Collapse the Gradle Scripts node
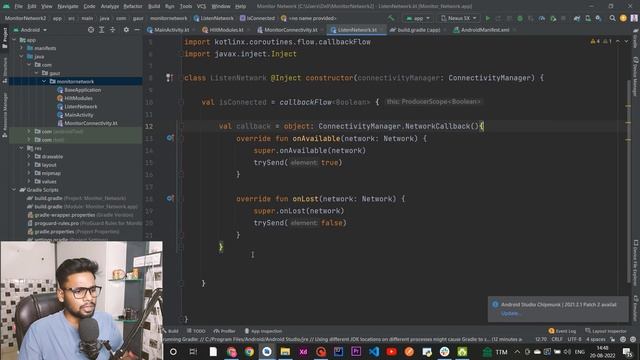 point(14,190)
